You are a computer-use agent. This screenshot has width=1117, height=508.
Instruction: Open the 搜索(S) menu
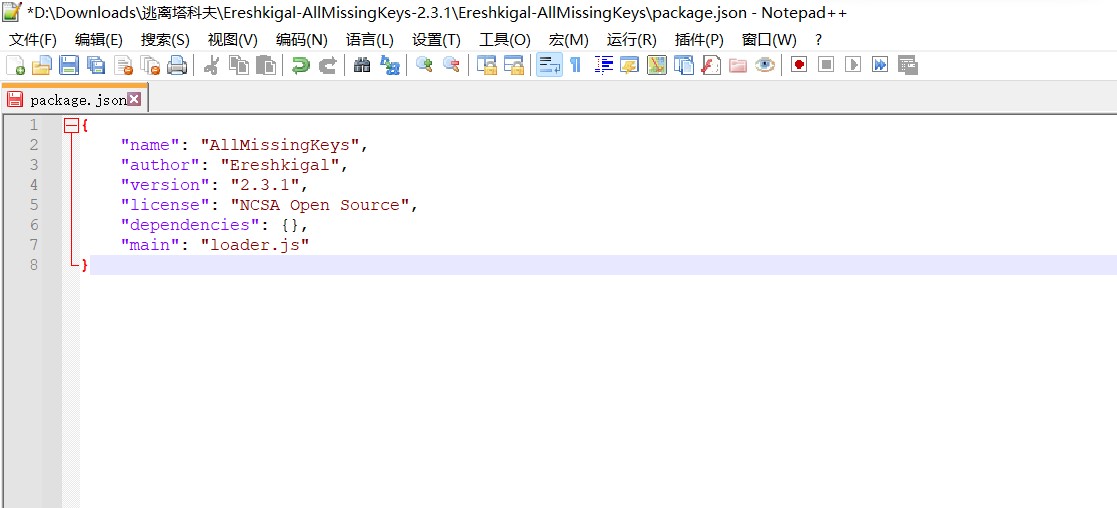coord(165,40)
